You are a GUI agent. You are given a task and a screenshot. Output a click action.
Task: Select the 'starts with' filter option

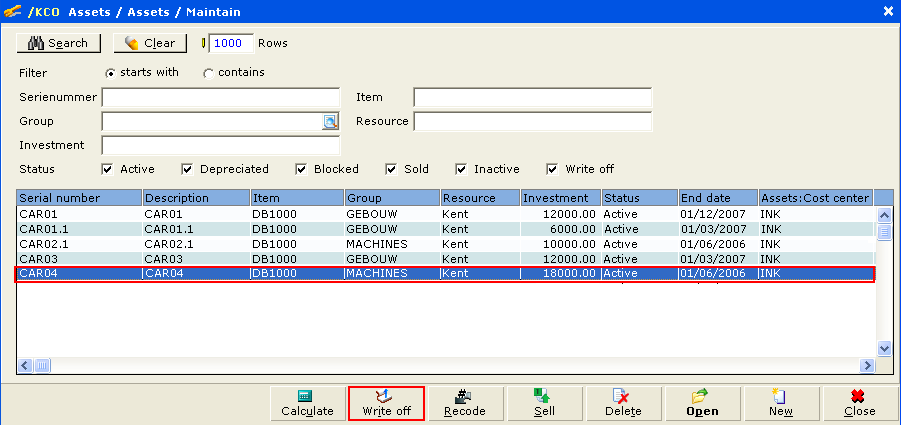point(110,73)
